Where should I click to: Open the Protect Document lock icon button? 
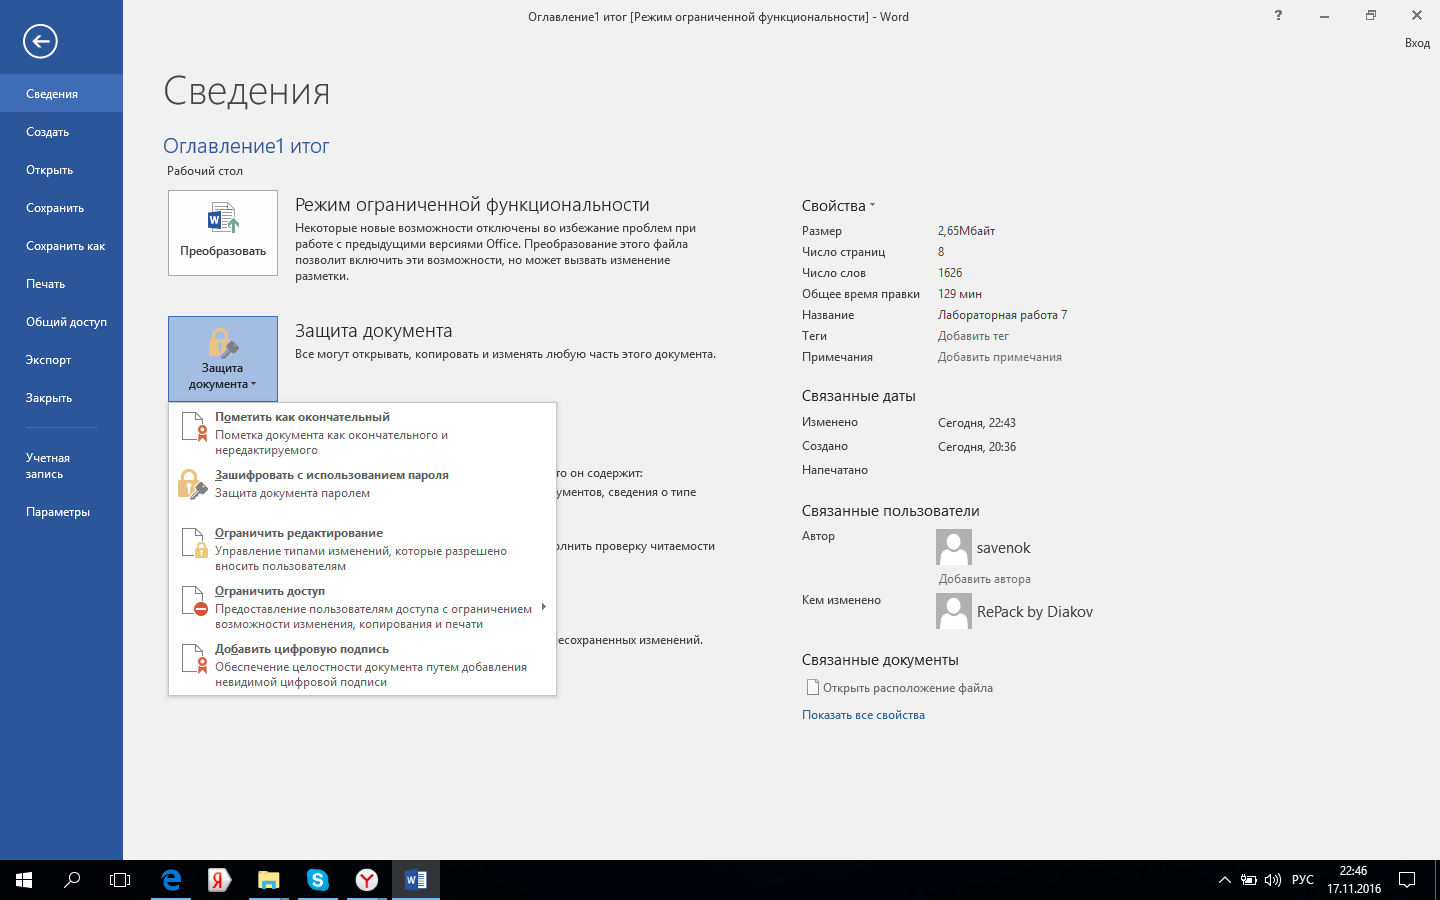tap(223, 358)
